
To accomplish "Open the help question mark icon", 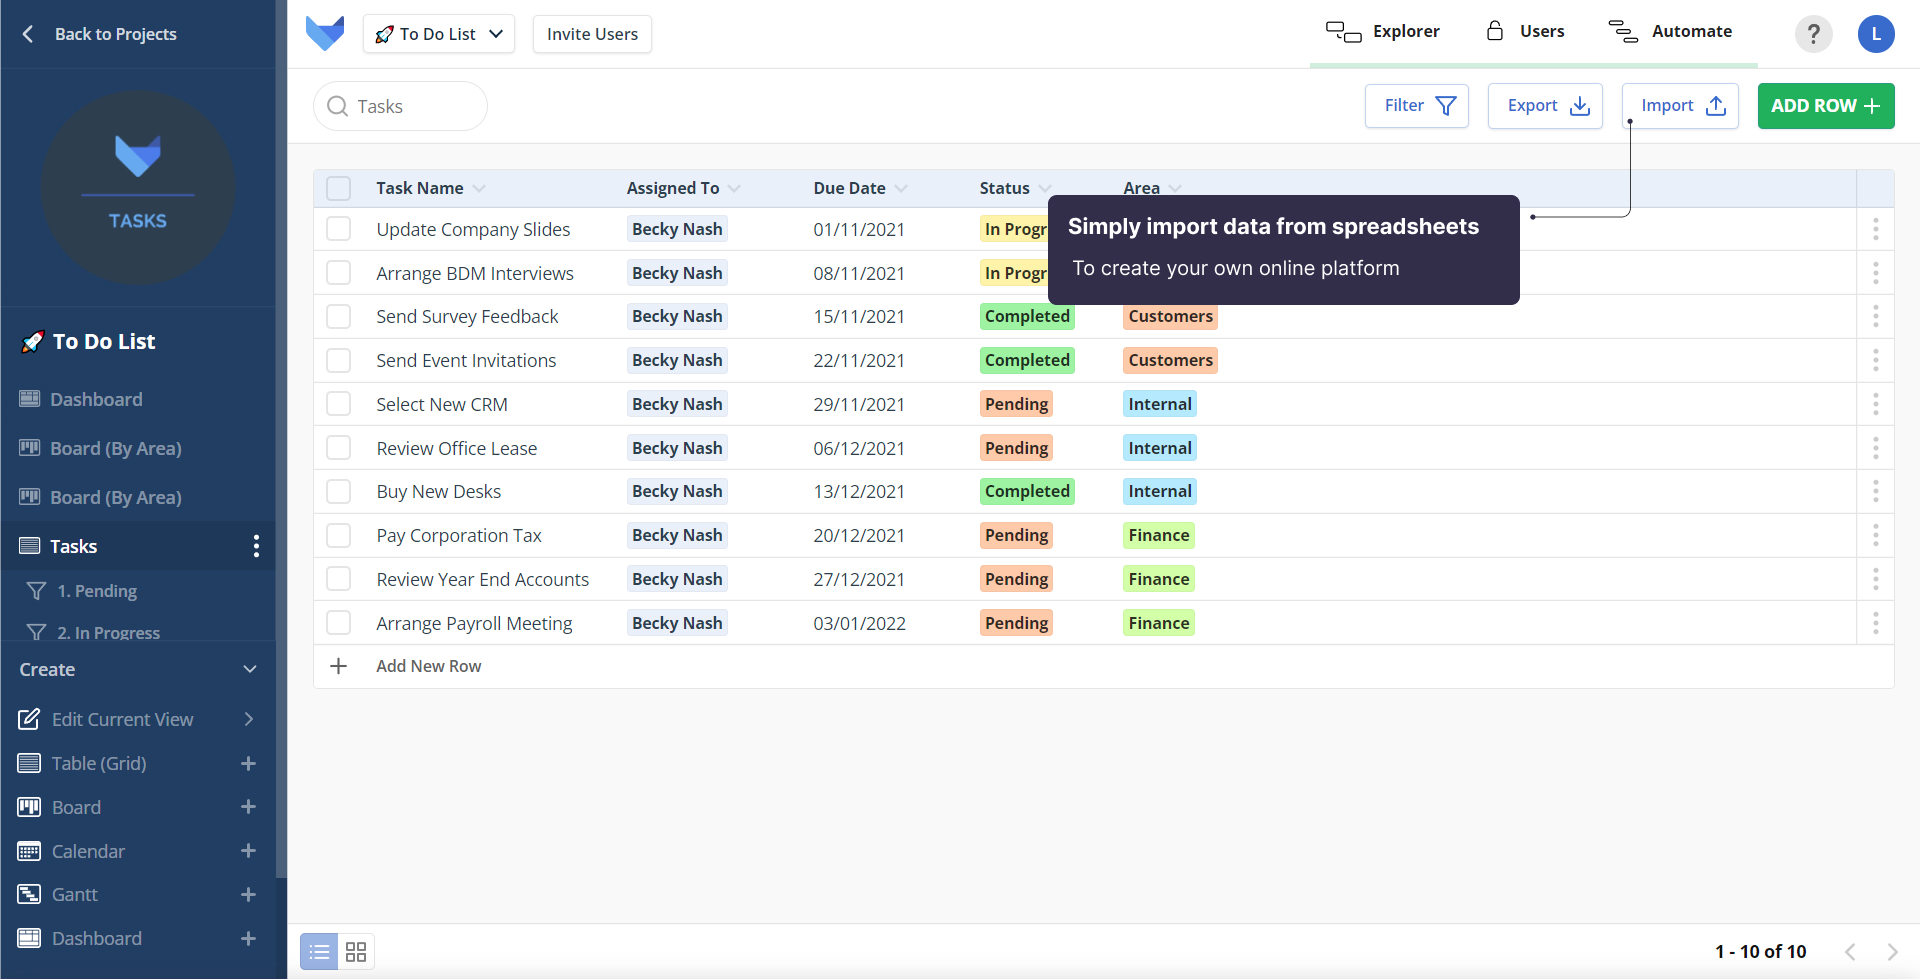I will pyautogui.click(x=1813, y=34).
